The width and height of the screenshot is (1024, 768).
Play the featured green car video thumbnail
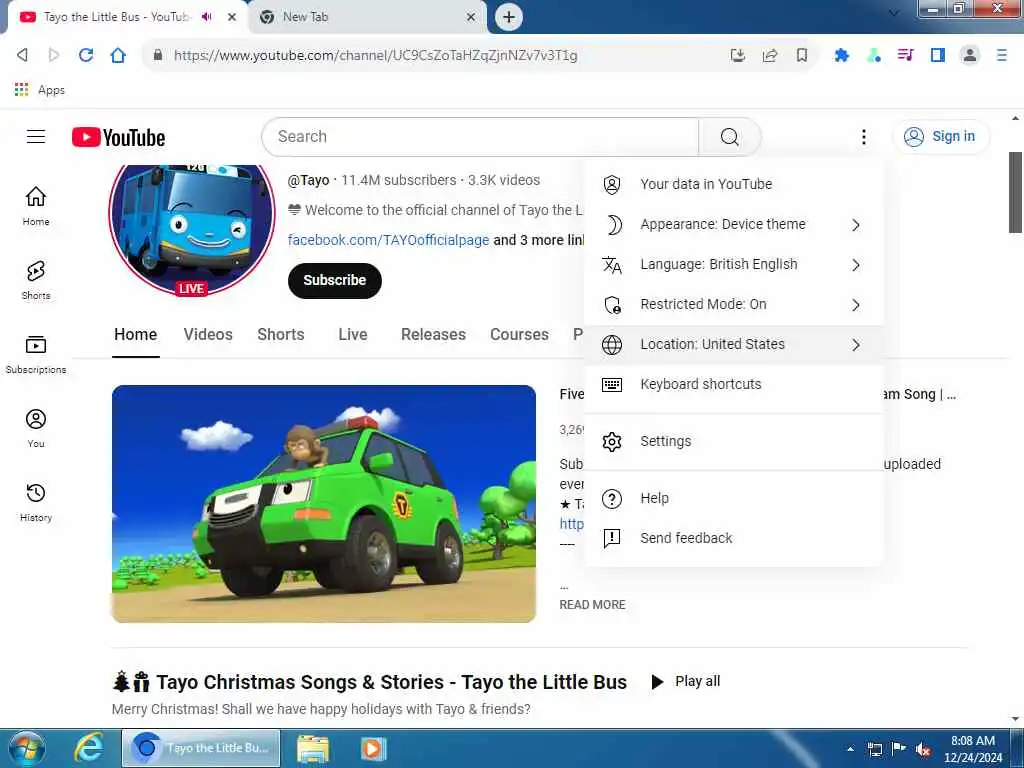(x=324, y=504)
